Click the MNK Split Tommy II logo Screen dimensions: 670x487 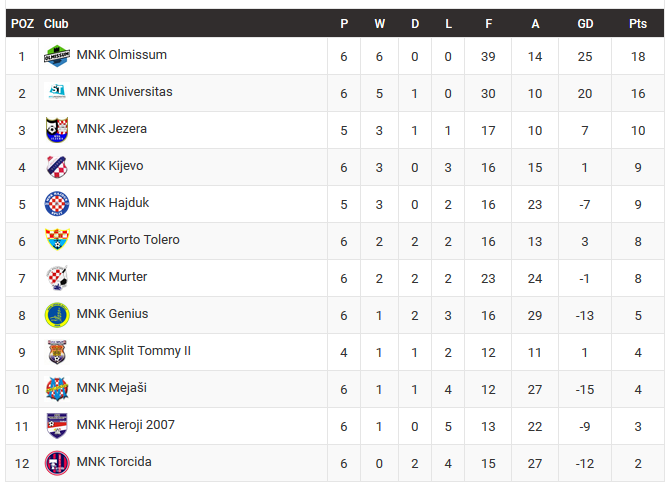click(57, 352)
